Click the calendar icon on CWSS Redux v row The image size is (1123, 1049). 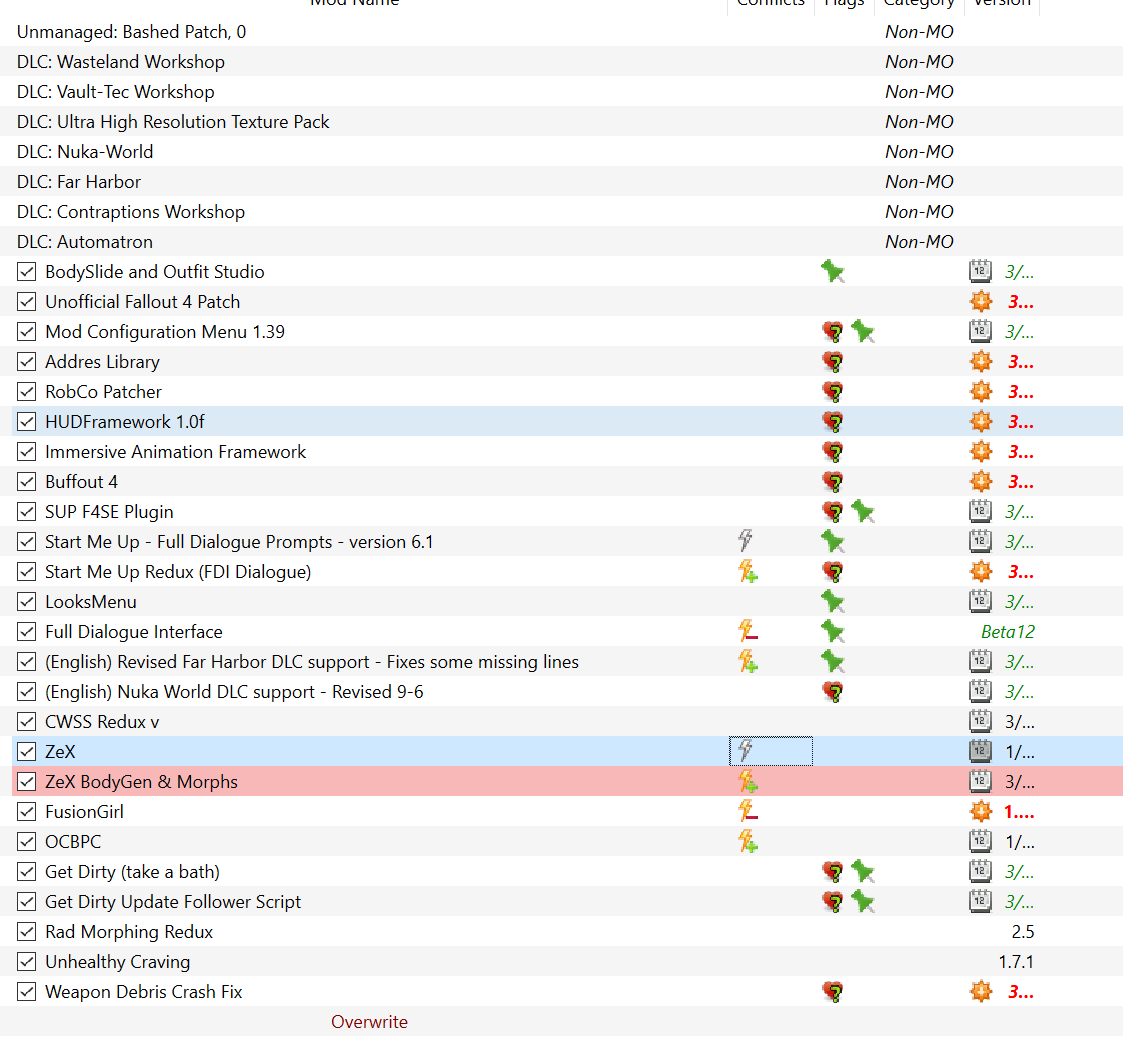[980, 721]
